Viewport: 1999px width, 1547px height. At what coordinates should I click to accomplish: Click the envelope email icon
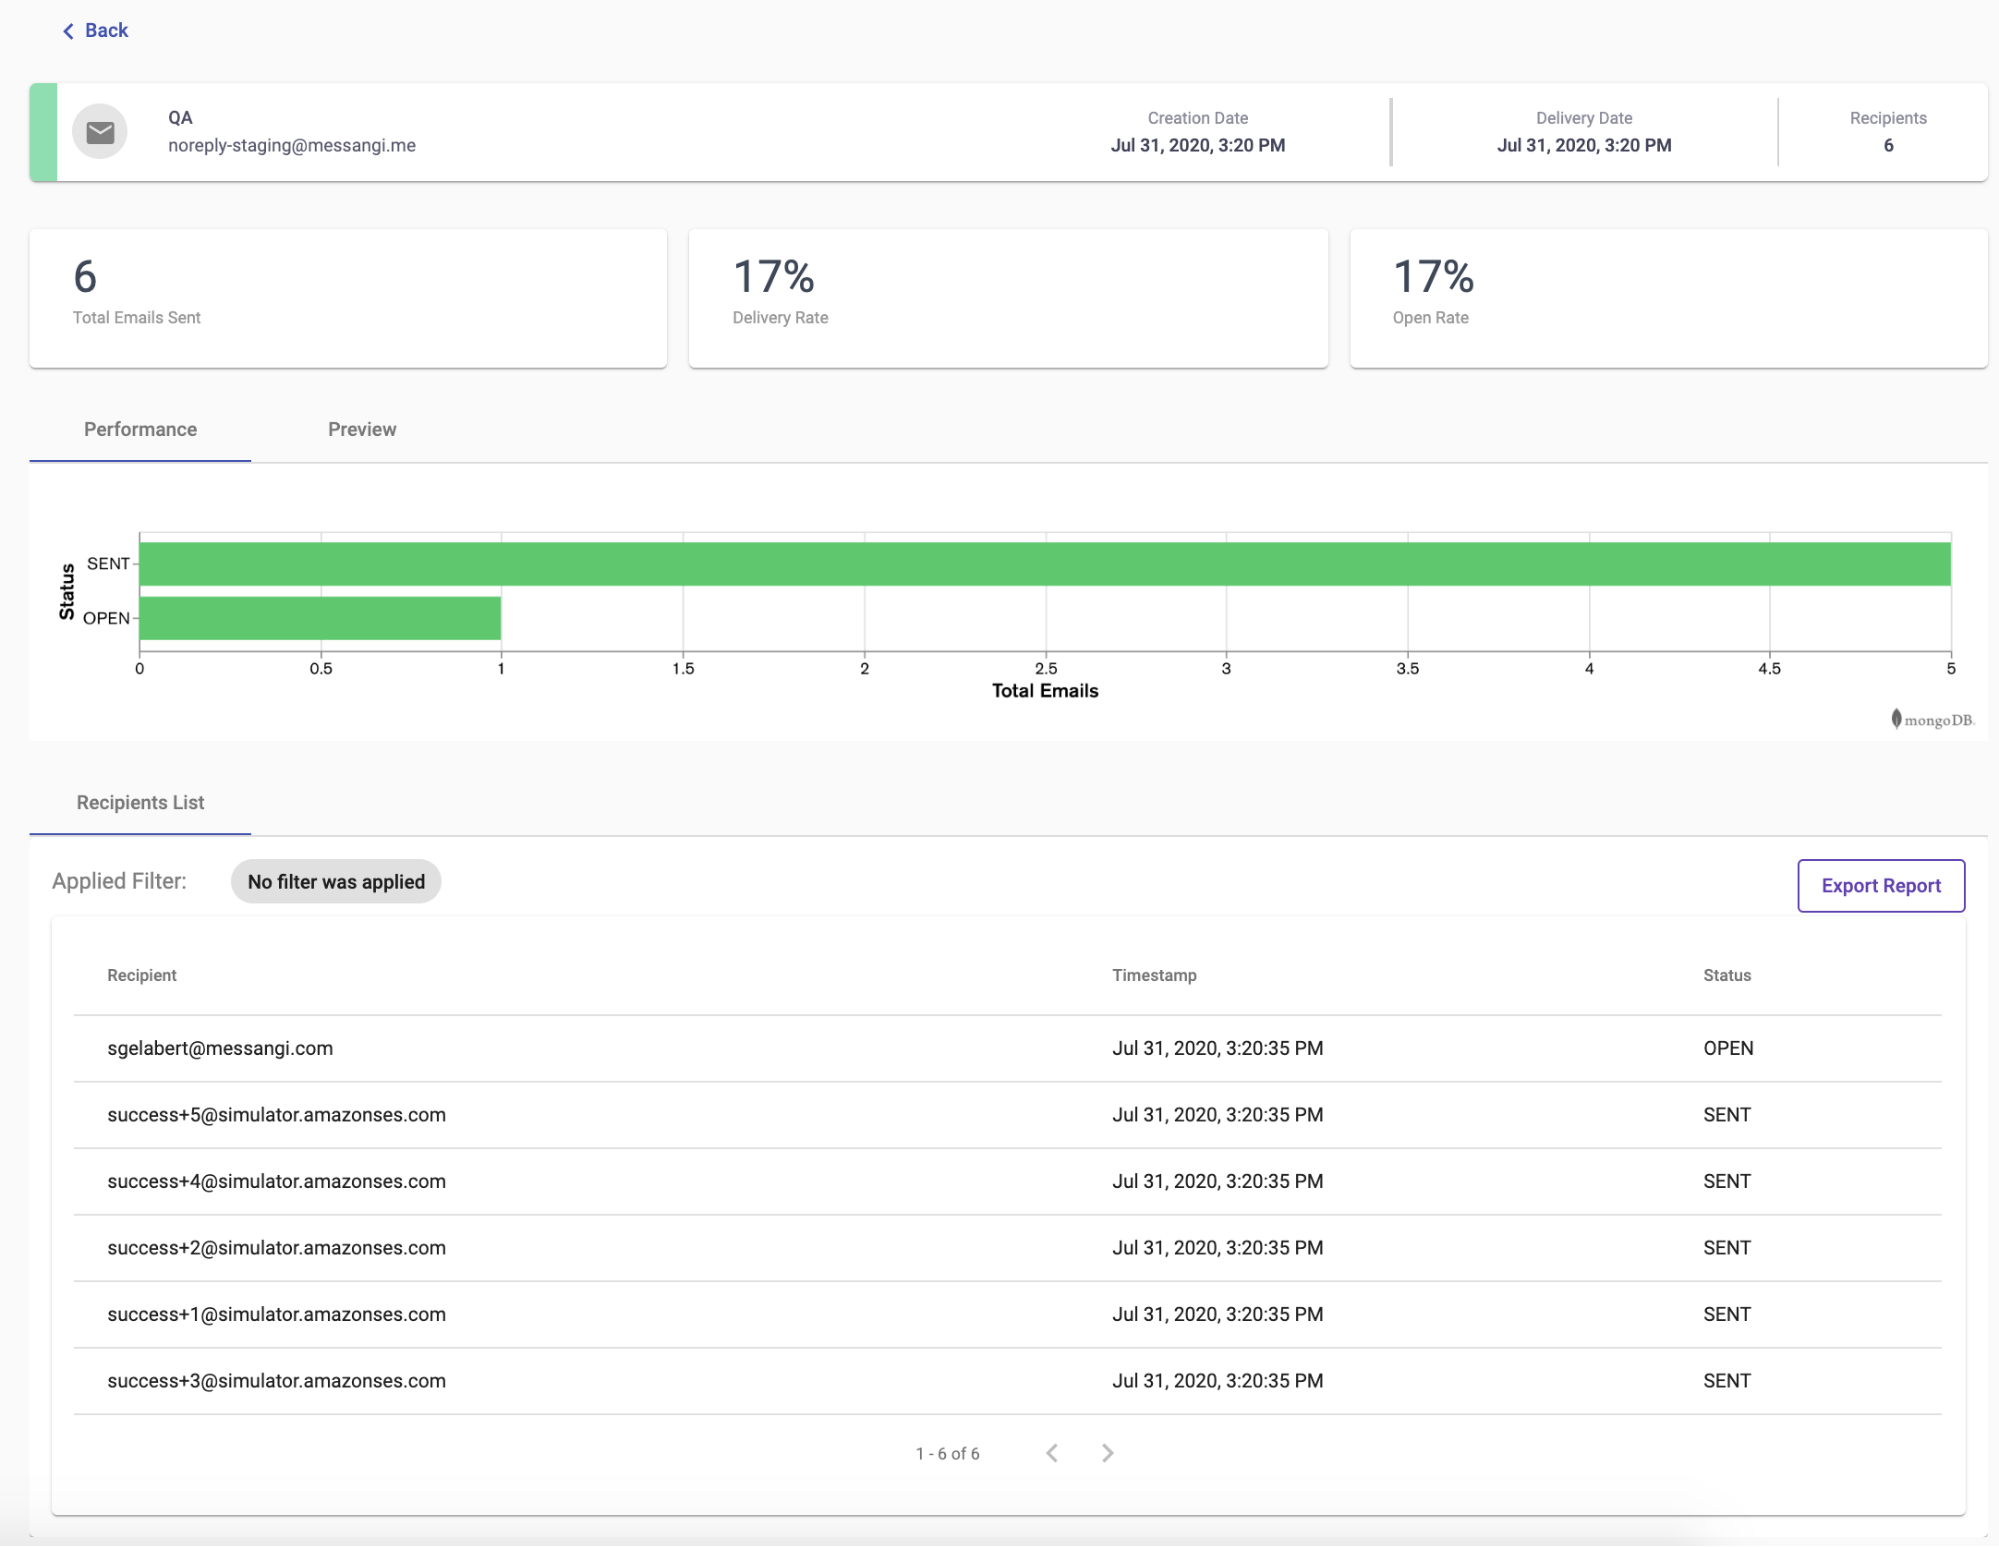pos(100,132)
